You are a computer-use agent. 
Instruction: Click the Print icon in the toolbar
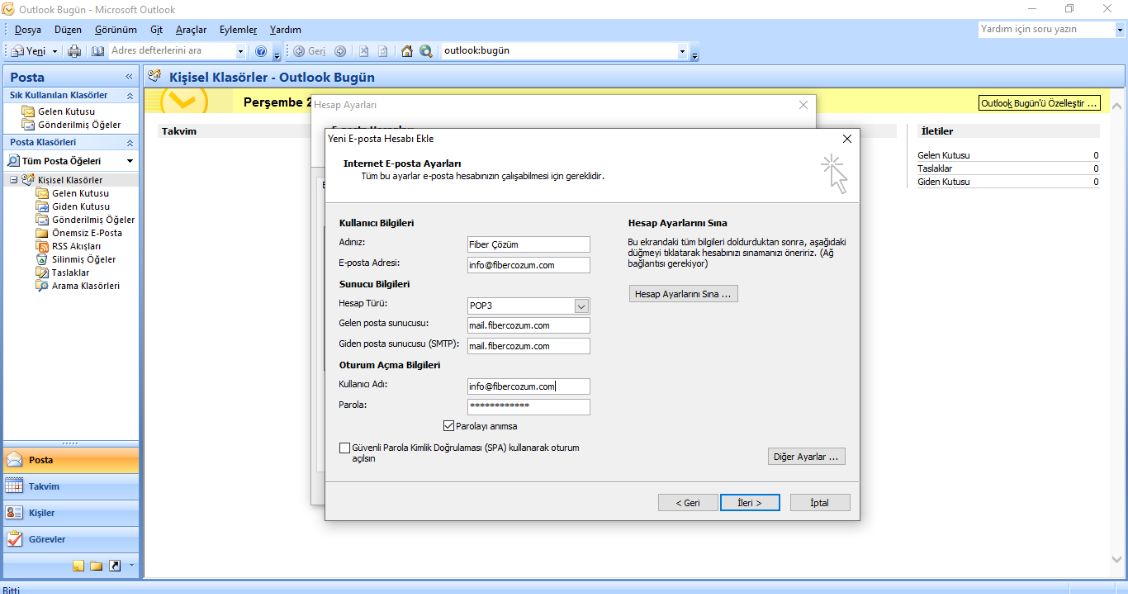[74, 51]
